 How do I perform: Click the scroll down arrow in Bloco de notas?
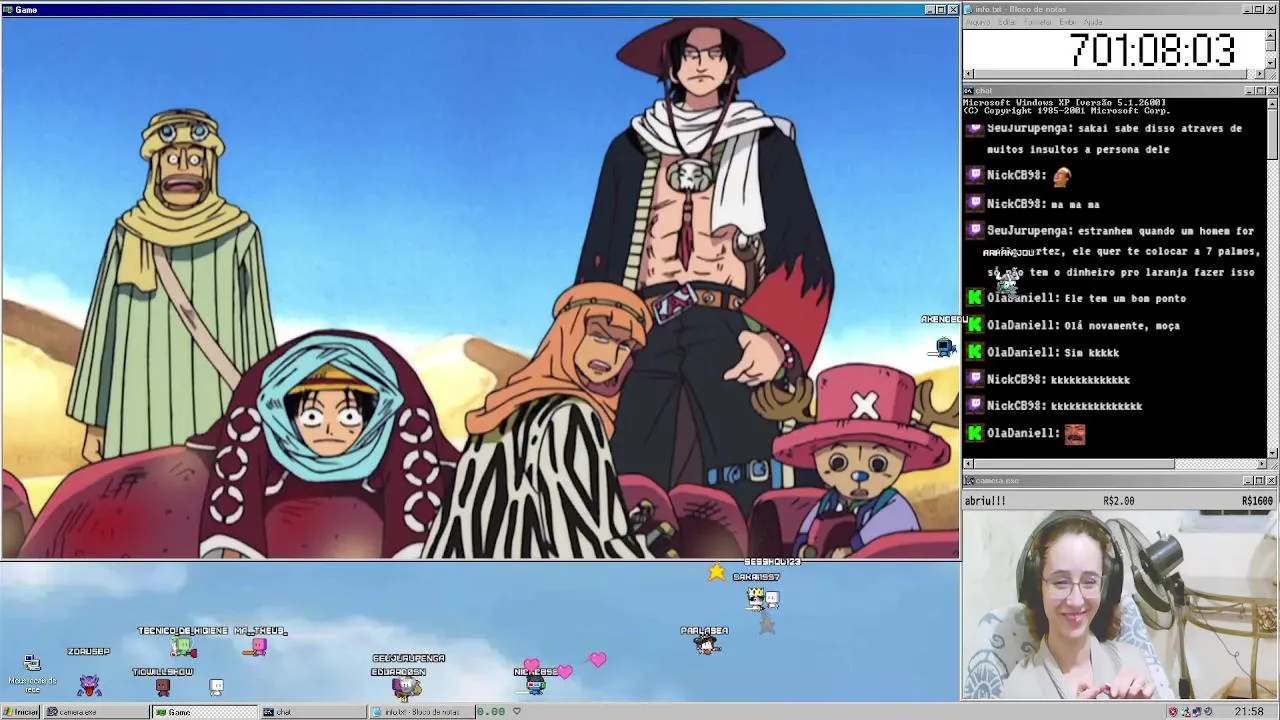pos(1271,63)
